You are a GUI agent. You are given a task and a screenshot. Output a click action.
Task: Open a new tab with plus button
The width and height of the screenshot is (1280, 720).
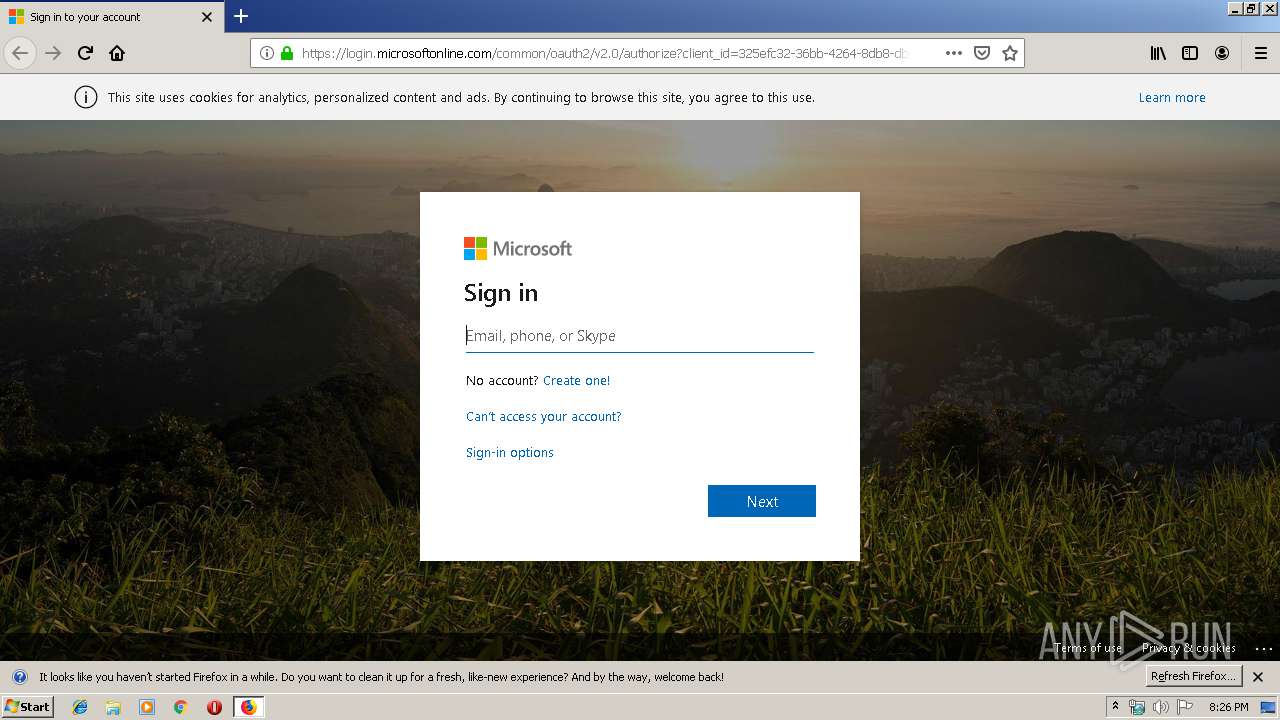click(241, 16)
